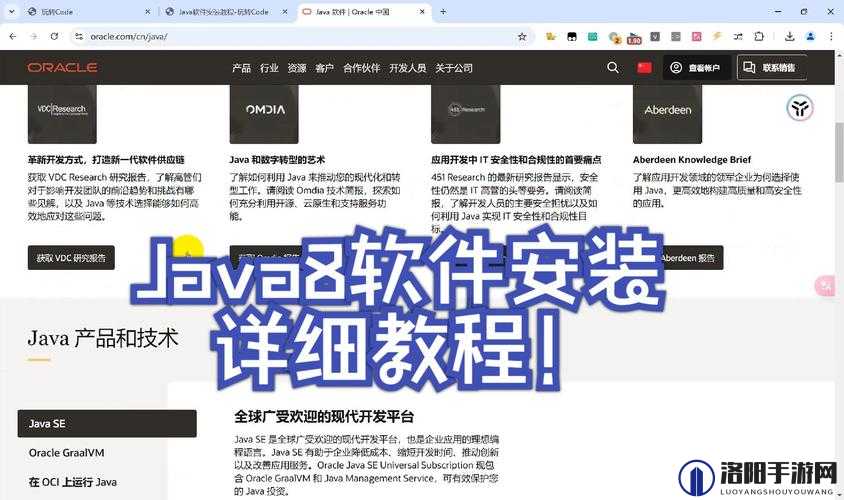844x500 pixels.
Task: Open the tab search chevron at top-left
Action: [12, 11]
